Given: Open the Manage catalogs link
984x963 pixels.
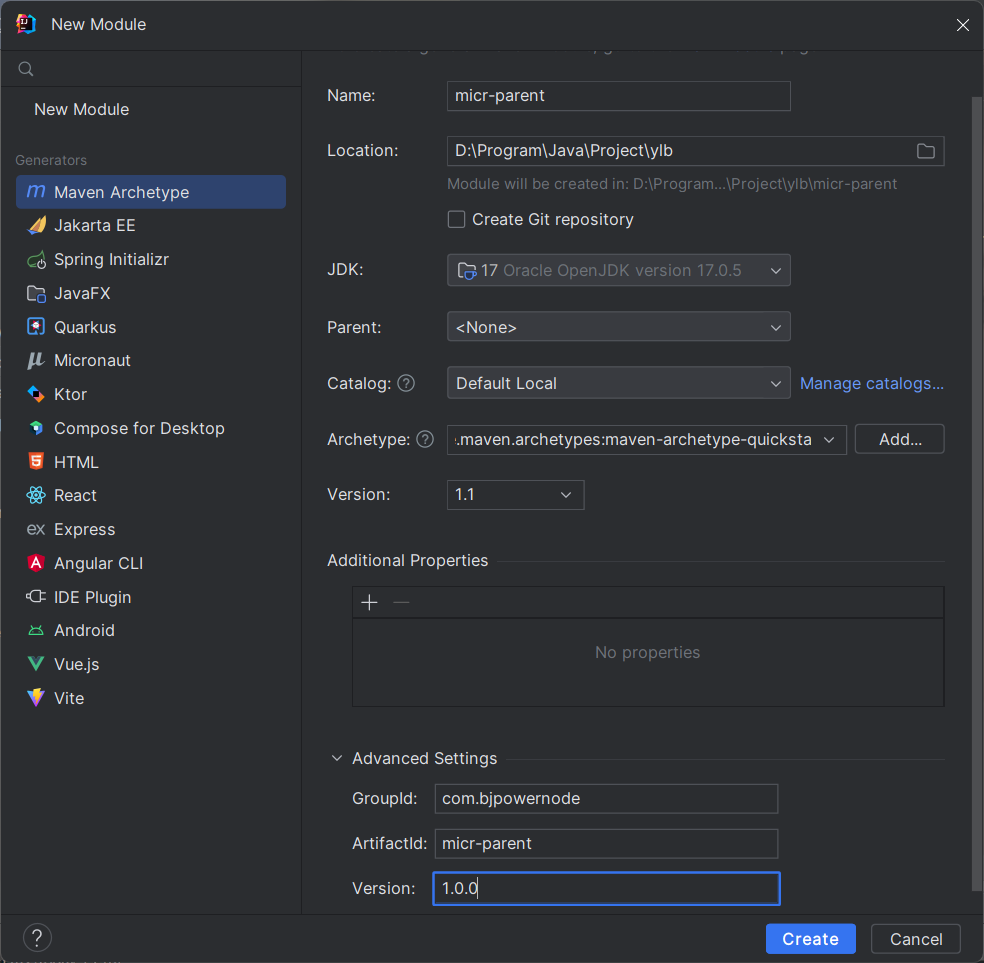Looking at the screenshot, I should (x=872, y=383).
